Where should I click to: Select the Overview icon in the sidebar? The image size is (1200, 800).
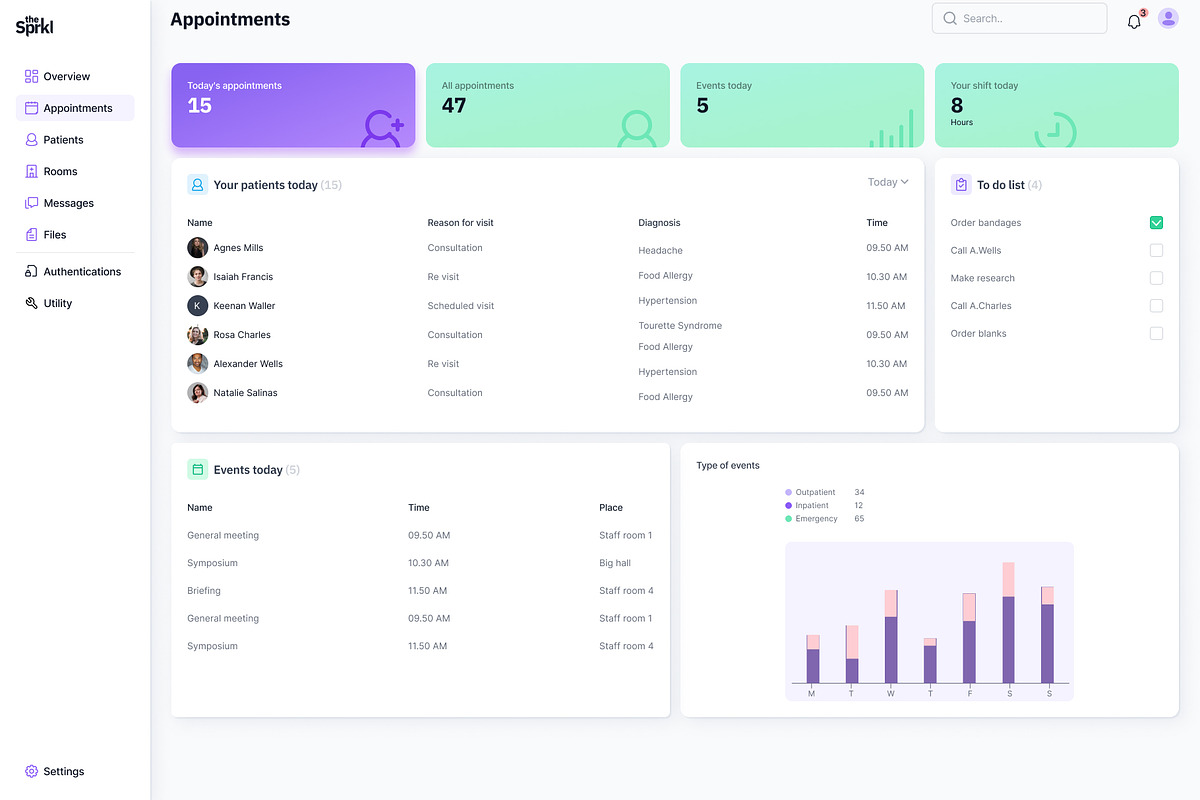tap(31, 76)
